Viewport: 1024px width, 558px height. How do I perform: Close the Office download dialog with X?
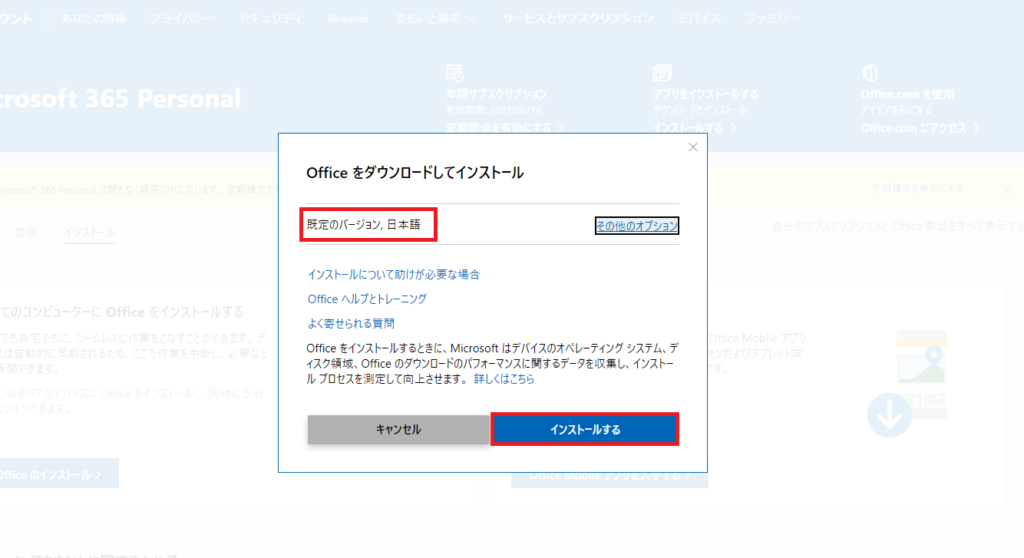(x=693, y=147)
